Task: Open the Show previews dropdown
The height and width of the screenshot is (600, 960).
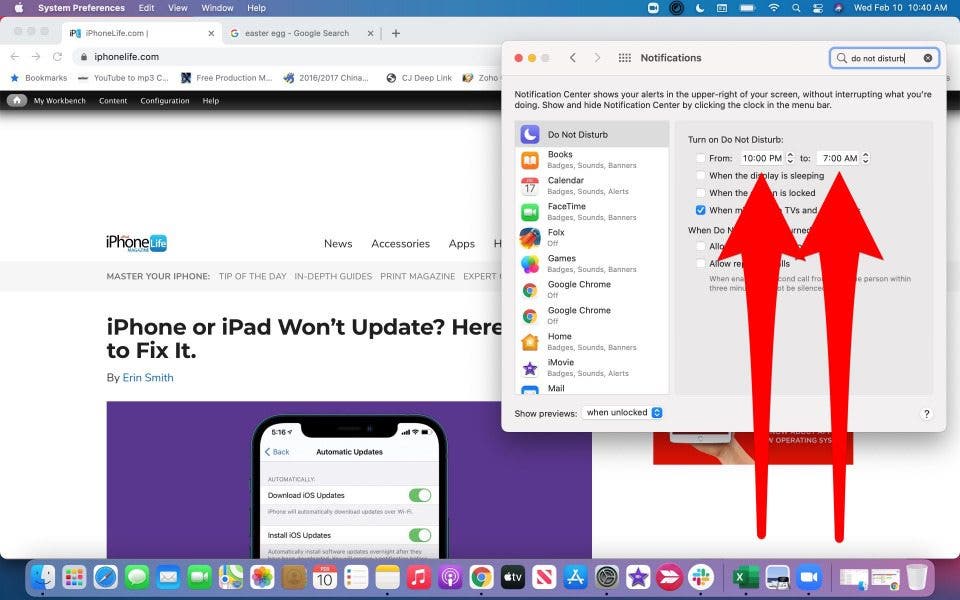Action: tap(623, 413)
